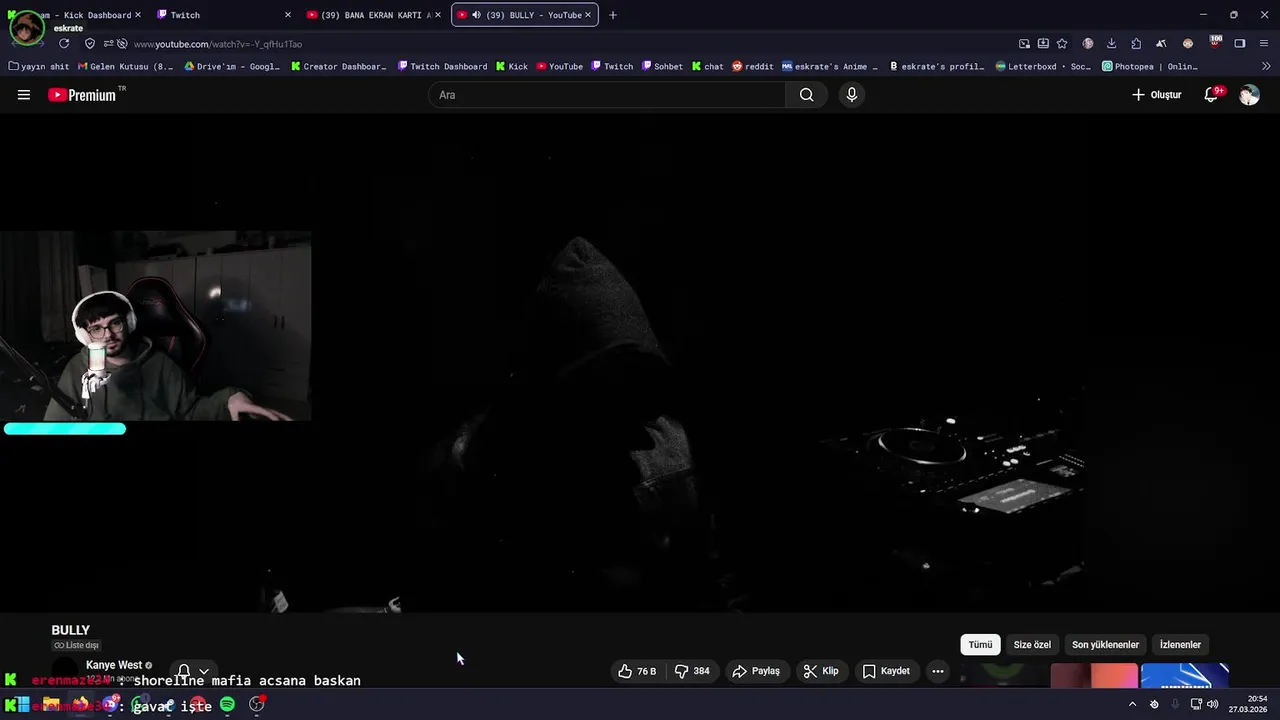This screenshot has width=1280, height=720.
Task: Open a new browser tab
Action: [x=613, y=15]
